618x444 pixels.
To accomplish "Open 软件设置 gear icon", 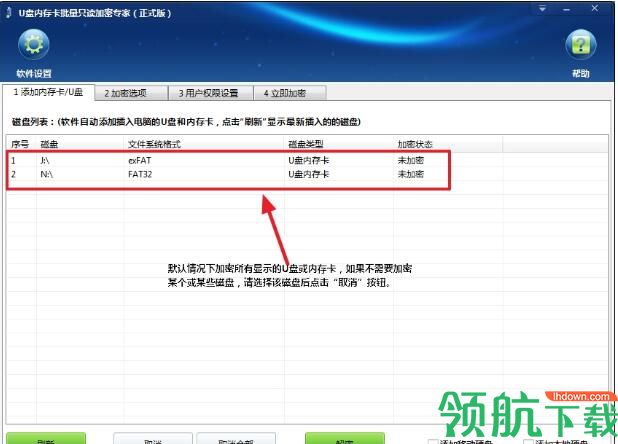I will point(34,44).
